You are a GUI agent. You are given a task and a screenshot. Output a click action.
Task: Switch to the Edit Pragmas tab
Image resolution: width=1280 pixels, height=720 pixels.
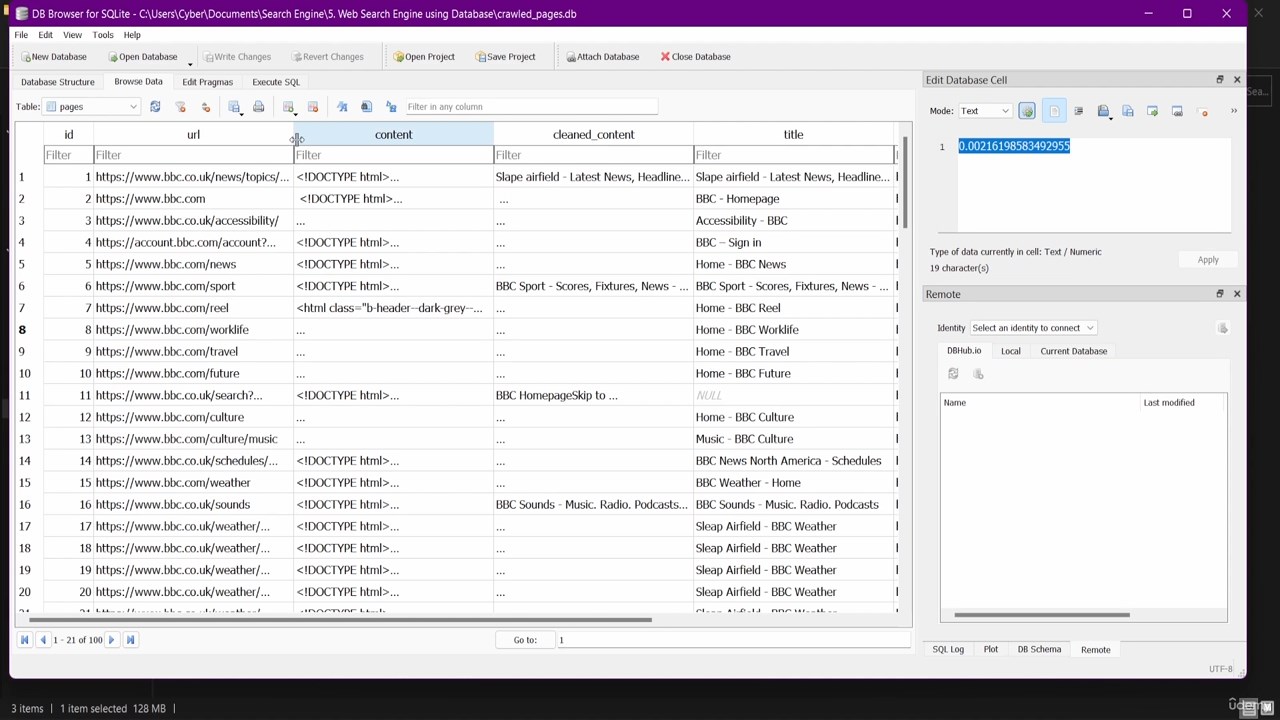point(207,82)
